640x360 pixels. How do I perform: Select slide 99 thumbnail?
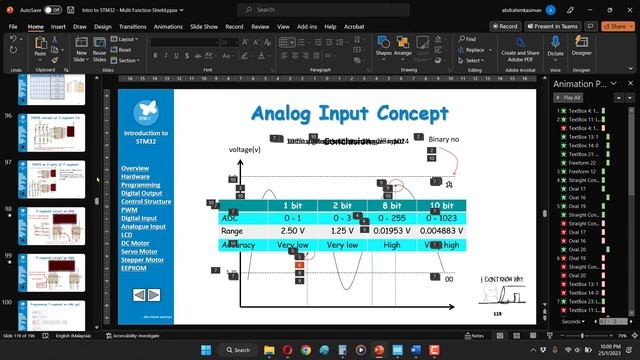tap(51, 273)
